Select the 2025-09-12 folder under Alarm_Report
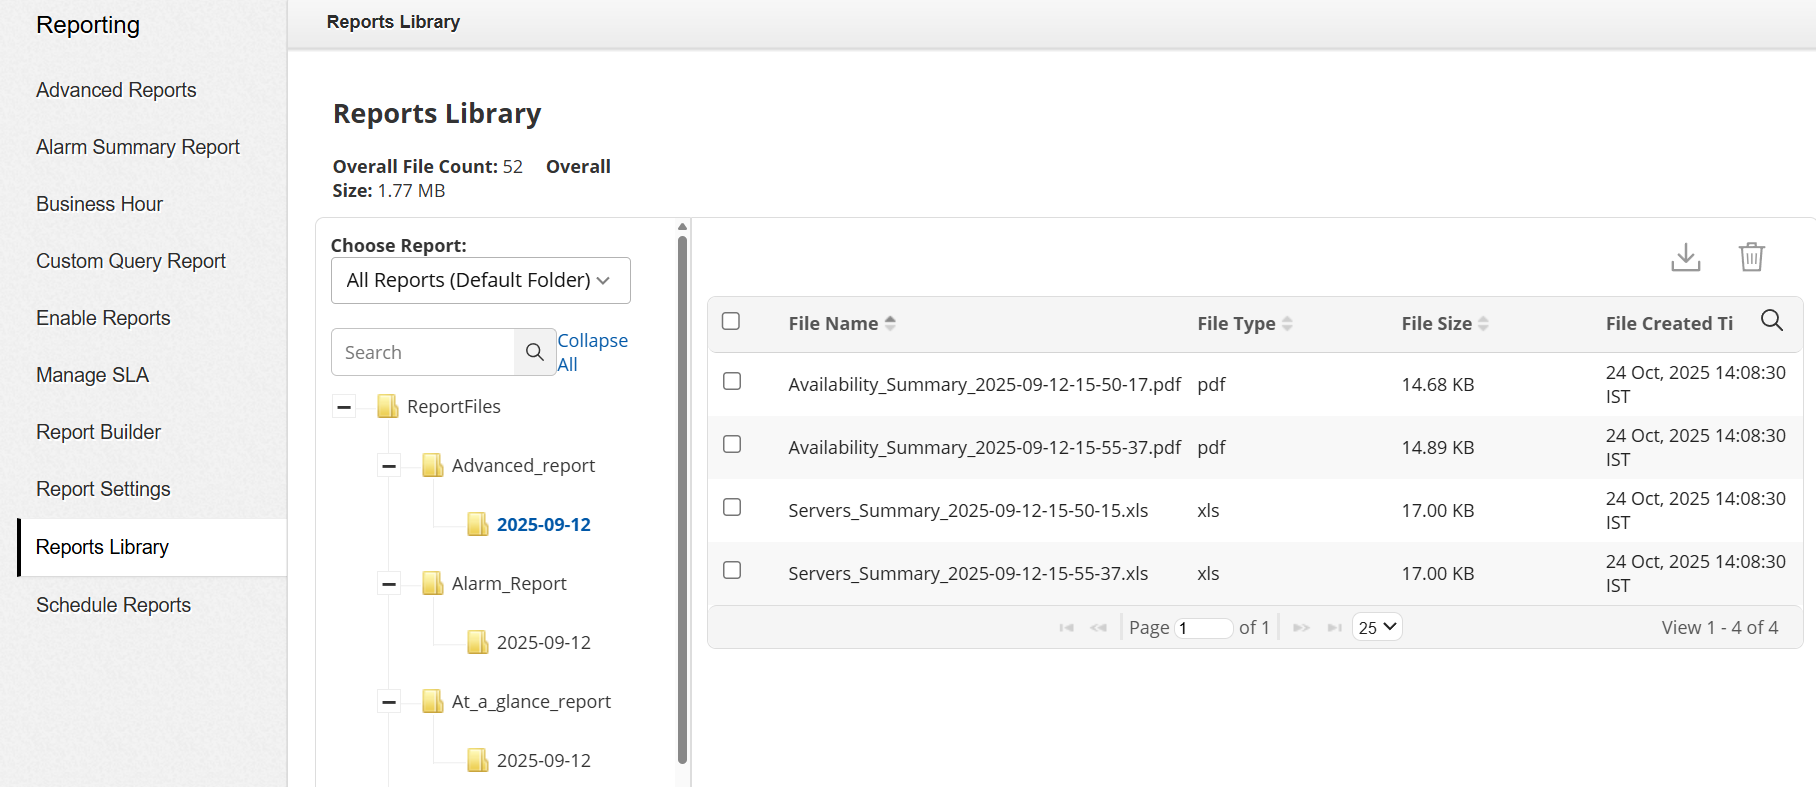 [543, 642]
